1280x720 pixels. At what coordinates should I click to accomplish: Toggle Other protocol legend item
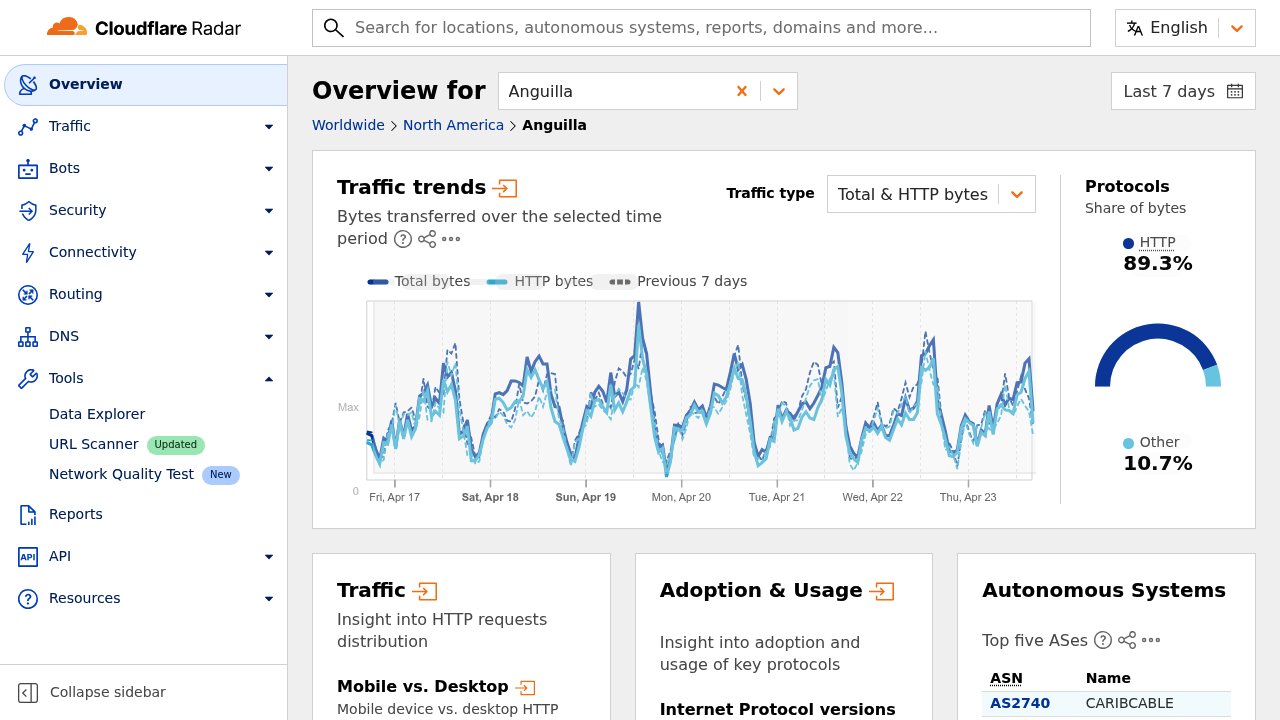(1151, 442)
